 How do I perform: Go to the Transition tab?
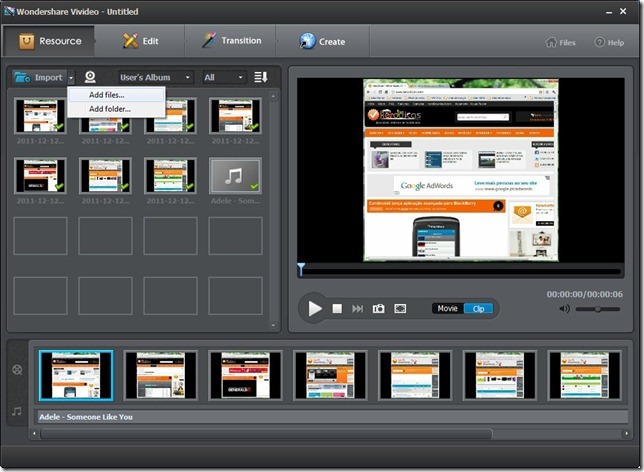[231, 41]
